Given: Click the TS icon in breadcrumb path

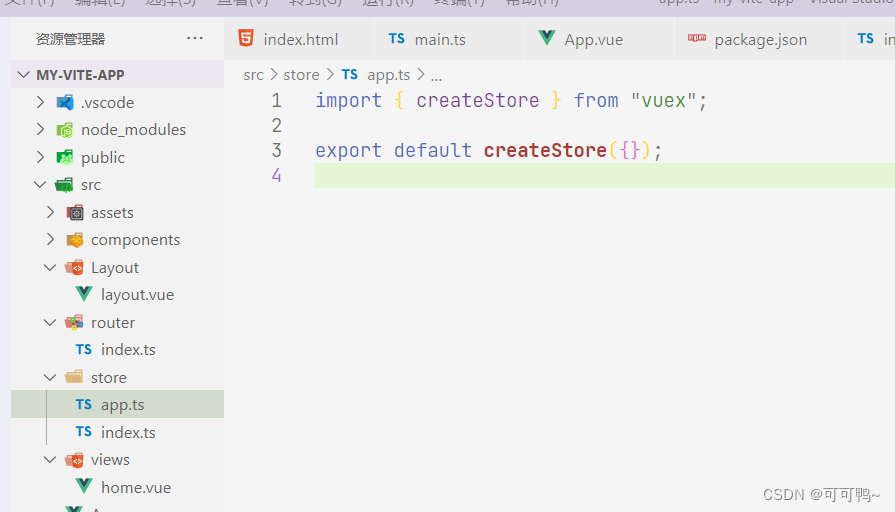Looking at the screenshot, I should (x=349, y=74).
